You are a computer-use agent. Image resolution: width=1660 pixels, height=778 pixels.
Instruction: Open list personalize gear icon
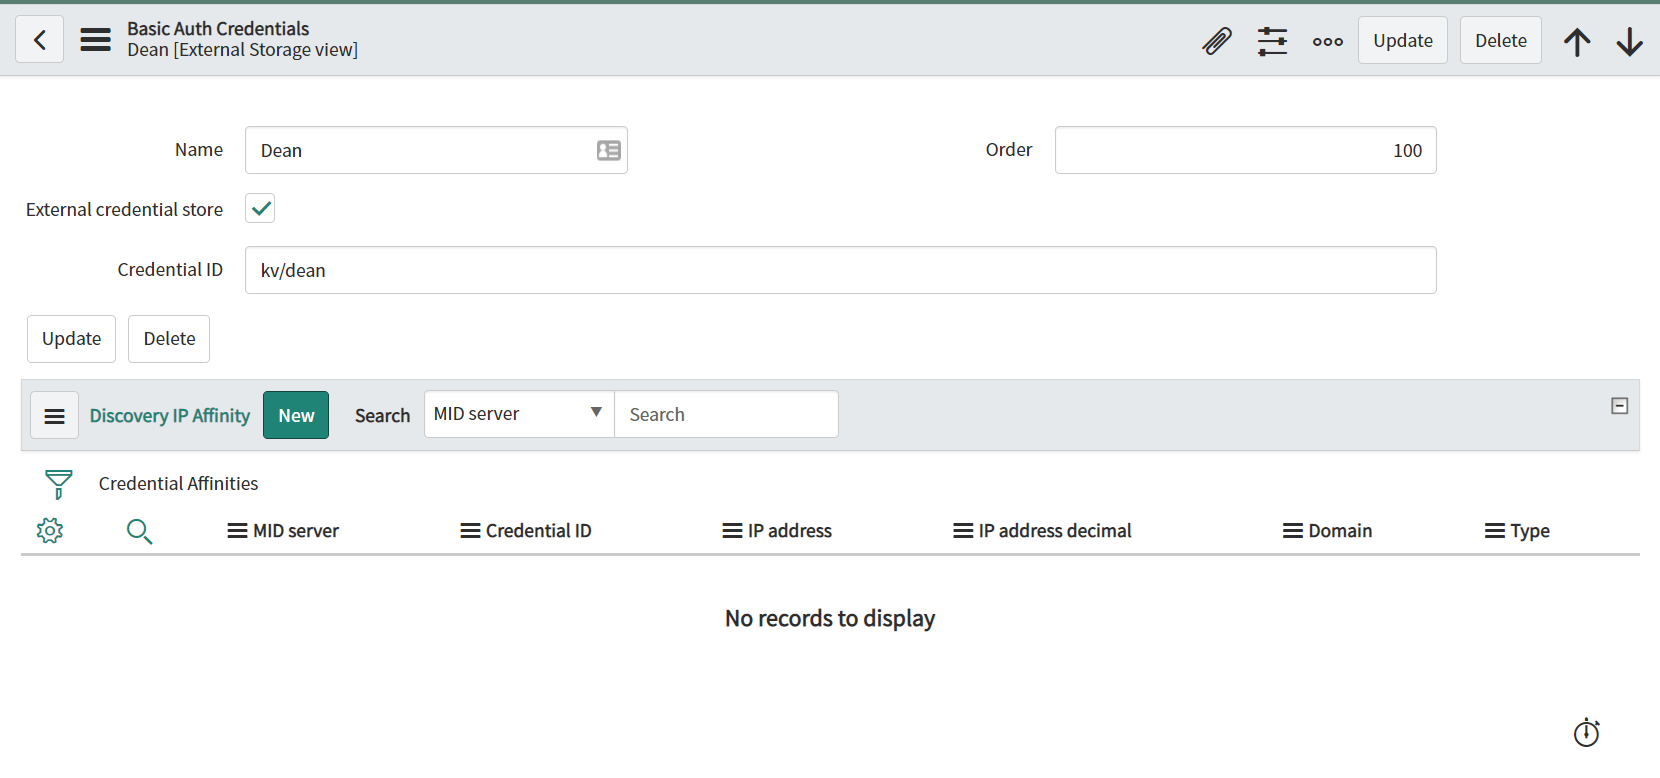(x=50, y=531)
